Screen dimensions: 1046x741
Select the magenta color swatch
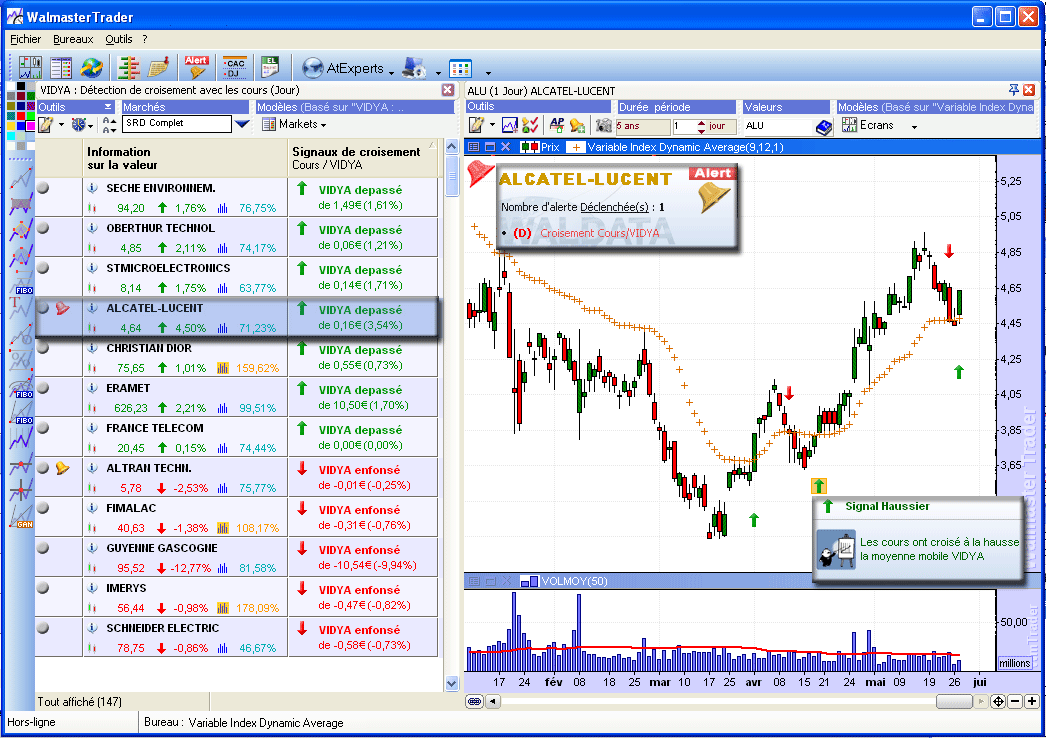[30, 125]
